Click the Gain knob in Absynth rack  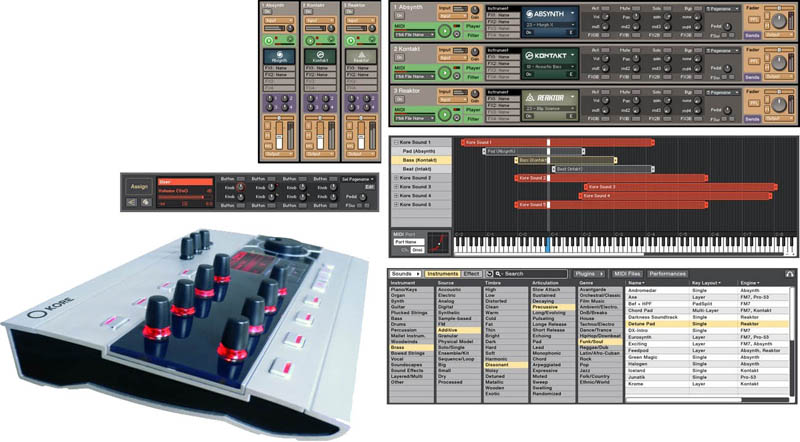[x=474, y=10]
